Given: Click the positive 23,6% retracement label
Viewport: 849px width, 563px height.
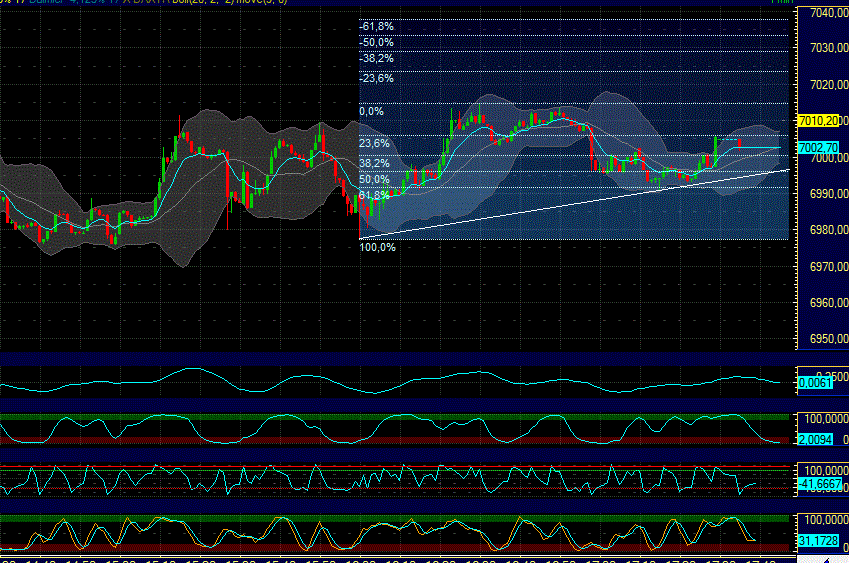Looking at the screenshot, I should [374, 143].
